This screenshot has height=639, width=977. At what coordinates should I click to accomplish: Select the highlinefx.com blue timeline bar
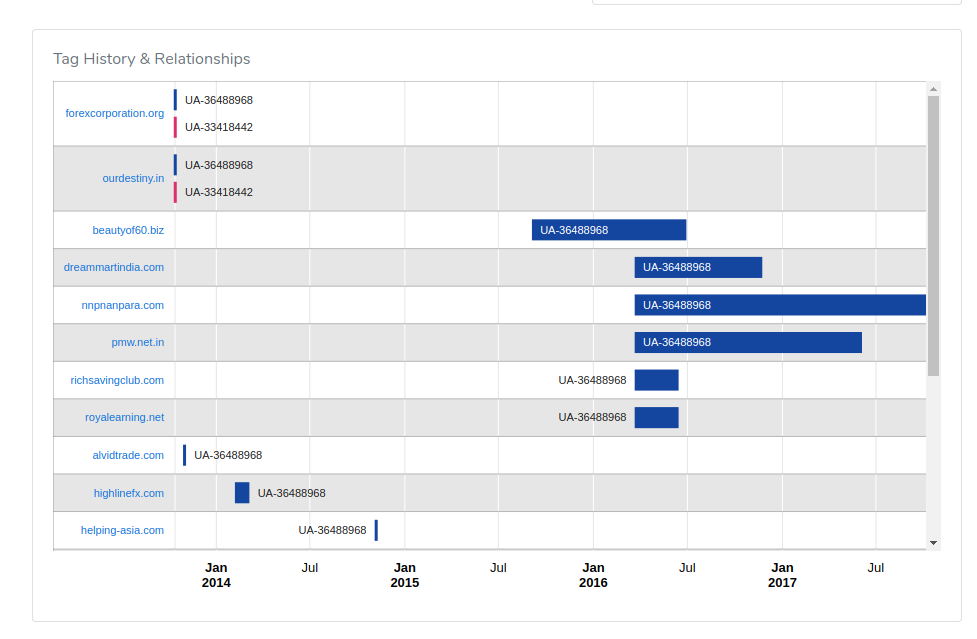pos(242,493)
